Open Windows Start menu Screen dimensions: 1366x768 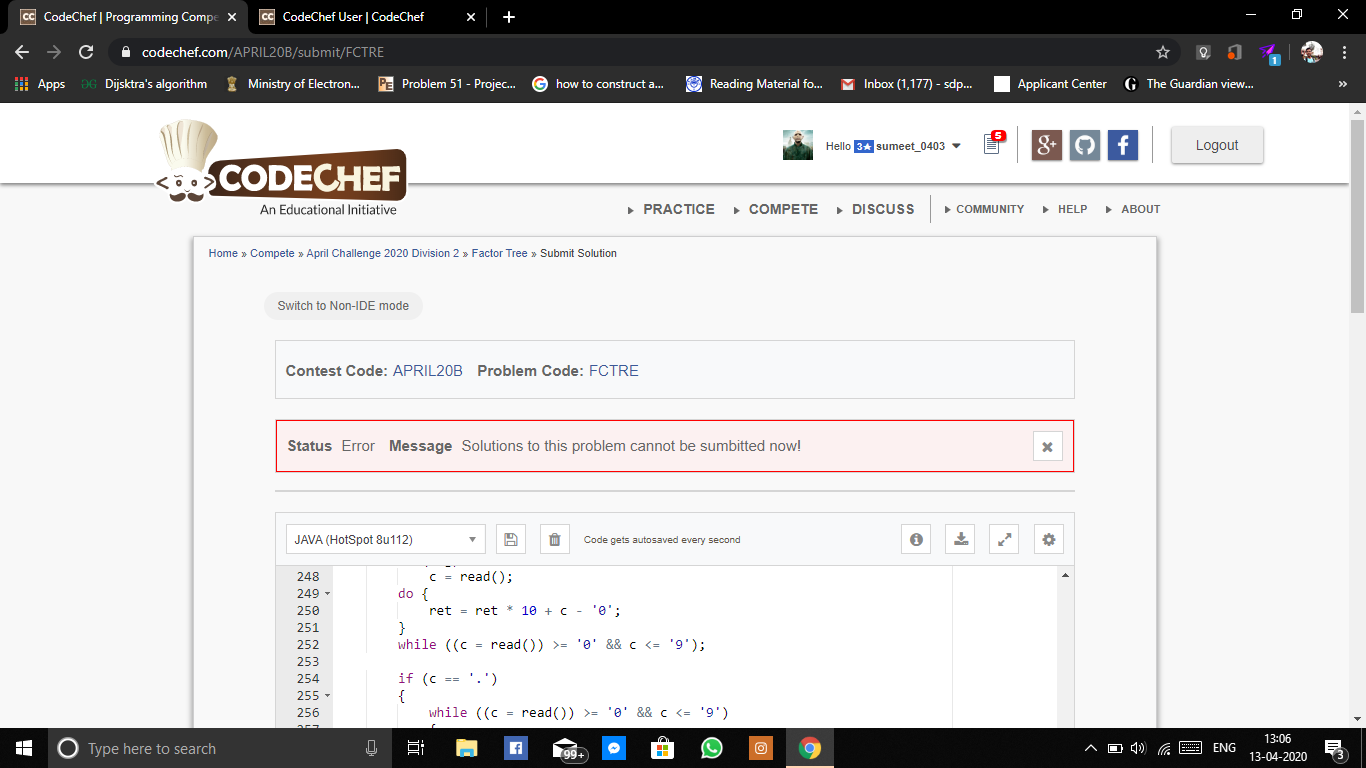tap(24, 748)
